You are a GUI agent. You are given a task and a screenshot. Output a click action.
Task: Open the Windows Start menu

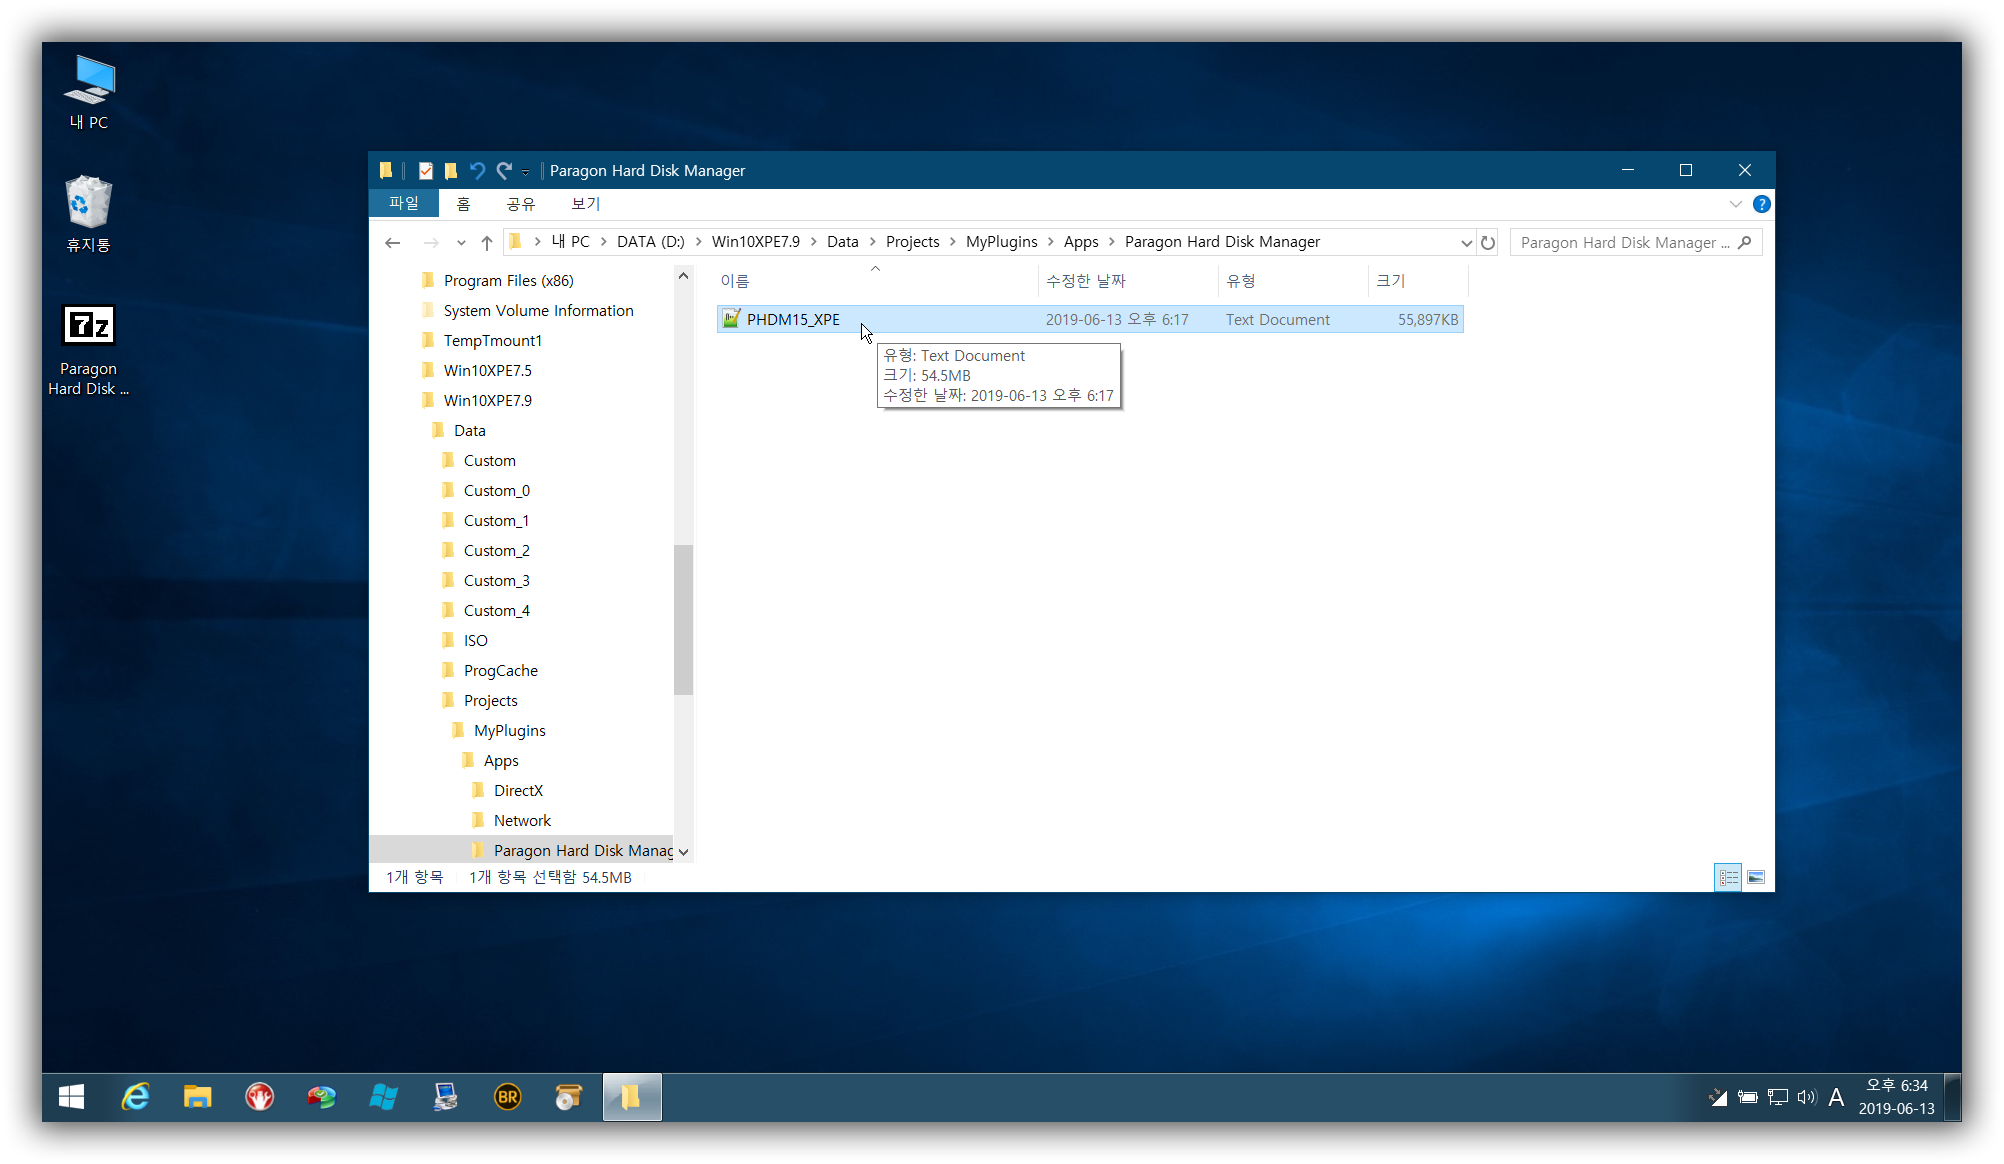(72, 1098)
